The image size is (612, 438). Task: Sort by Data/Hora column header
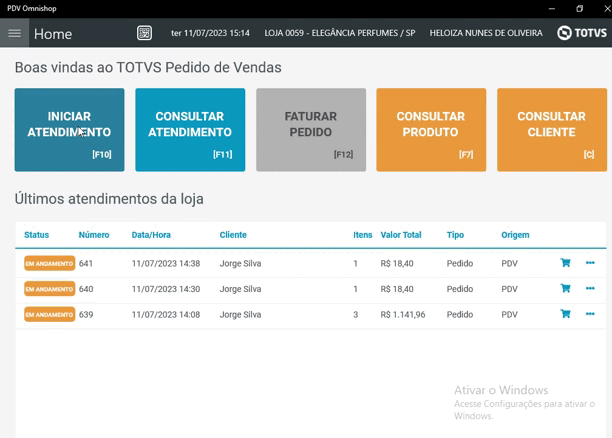click(151, 235)
